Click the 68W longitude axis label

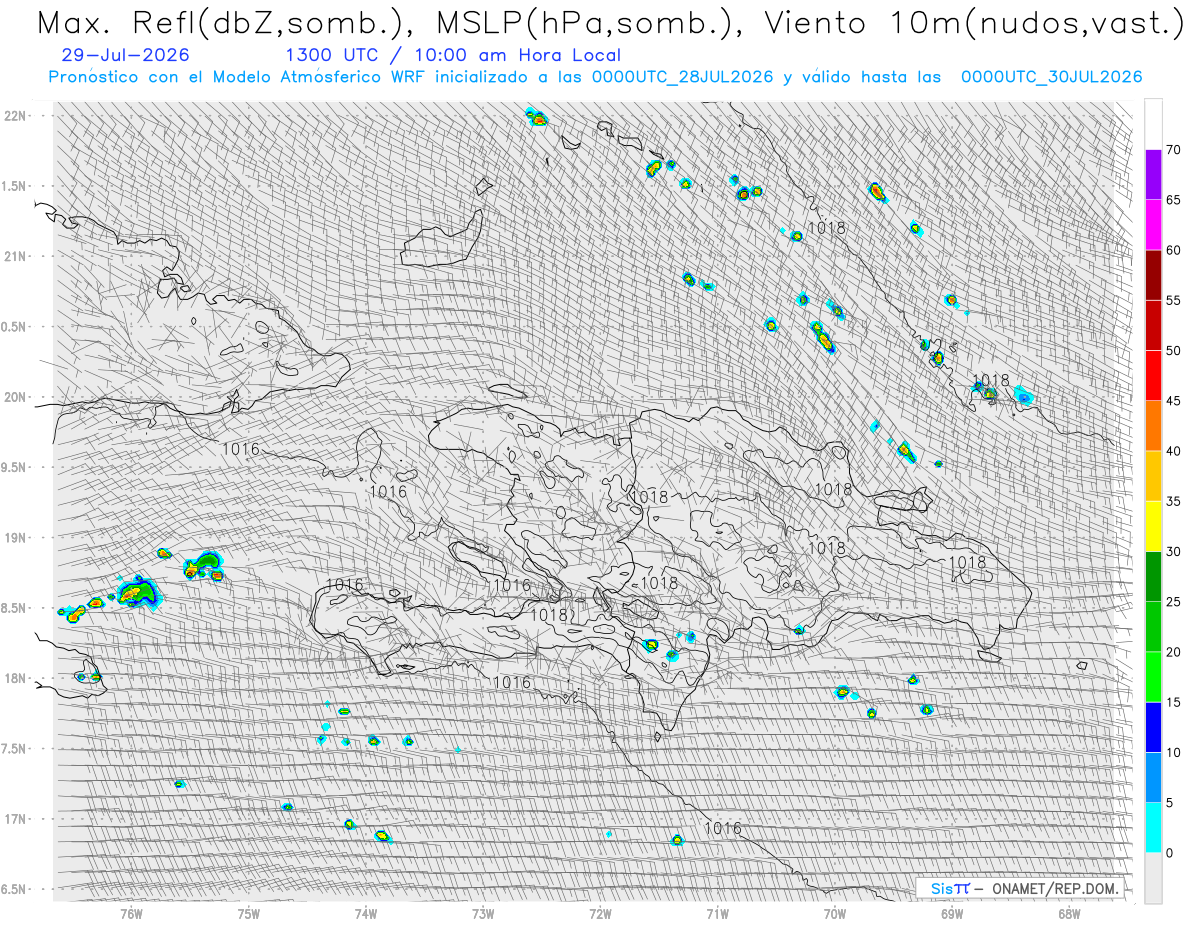pos(1069,913)
